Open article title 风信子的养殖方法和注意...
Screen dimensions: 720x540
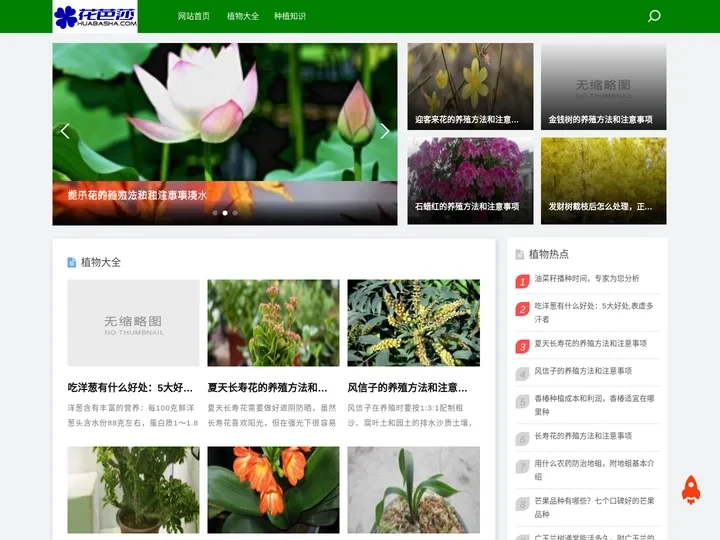(407, 388)
